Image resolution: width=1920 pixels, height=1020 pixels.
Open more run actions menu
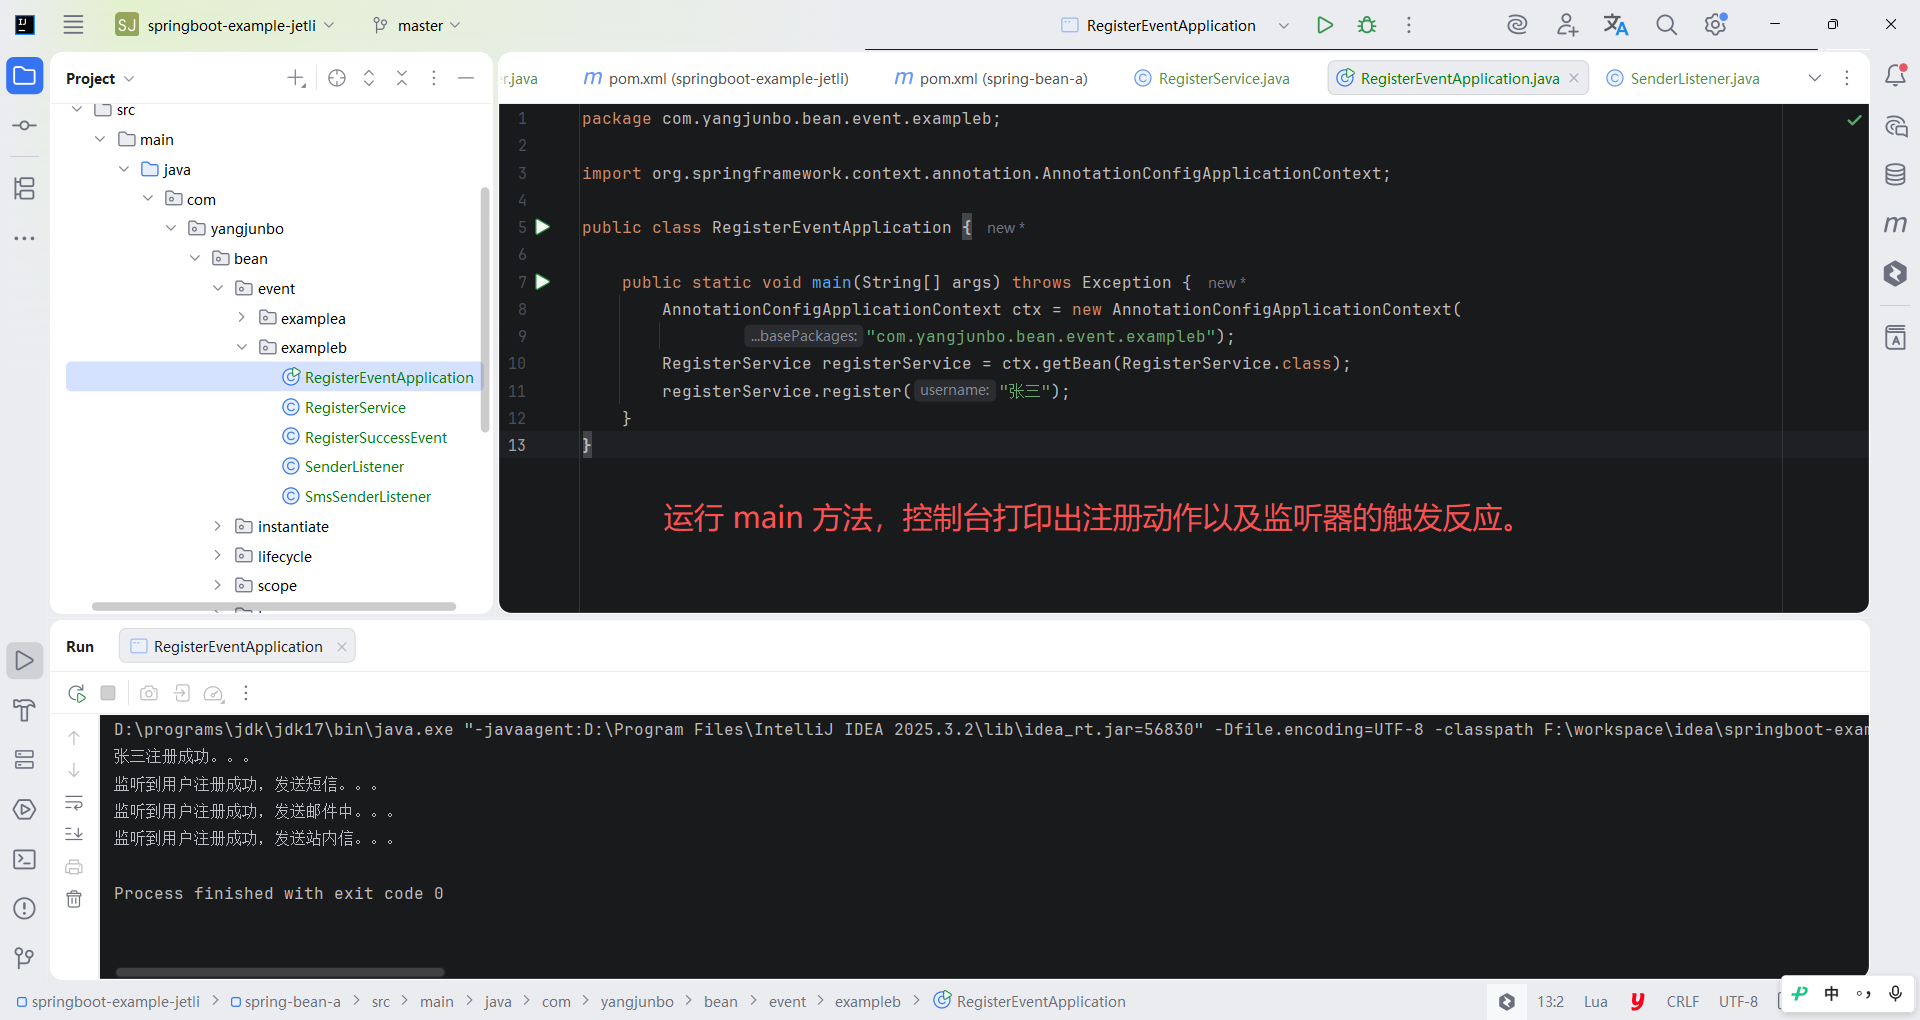[1409, 25]
